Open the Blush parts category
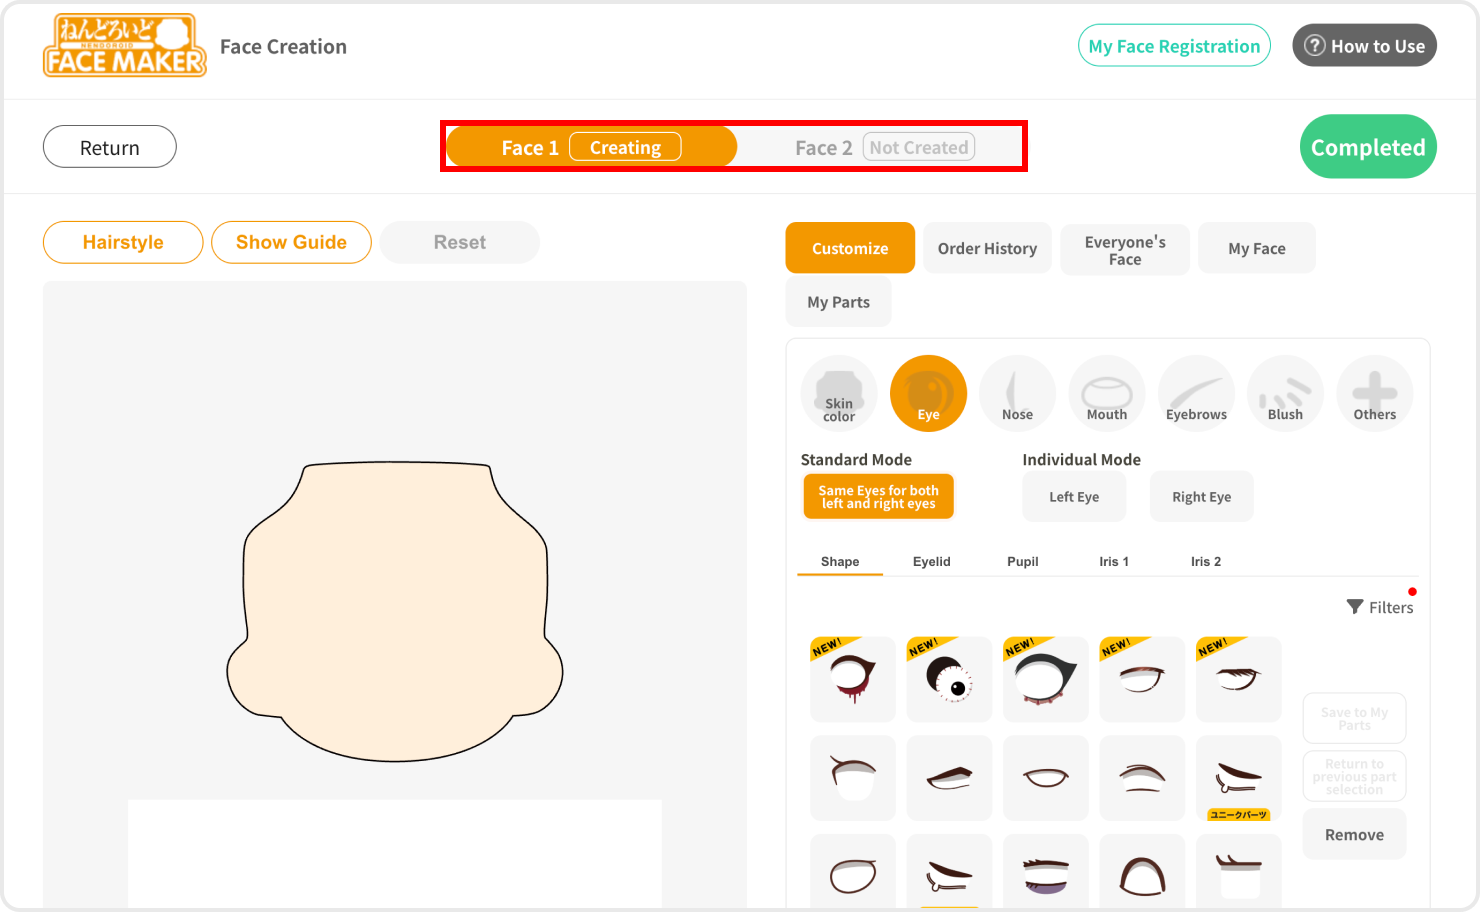 [x=1285, y=394]
